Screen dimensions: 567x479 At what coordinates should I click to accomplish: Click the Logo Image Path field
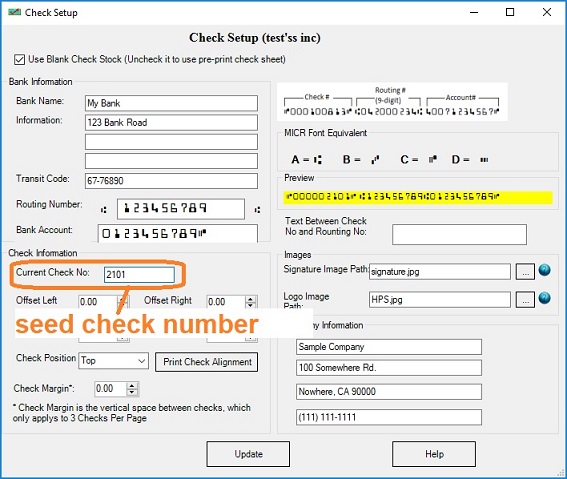click(x=440, y=300)
